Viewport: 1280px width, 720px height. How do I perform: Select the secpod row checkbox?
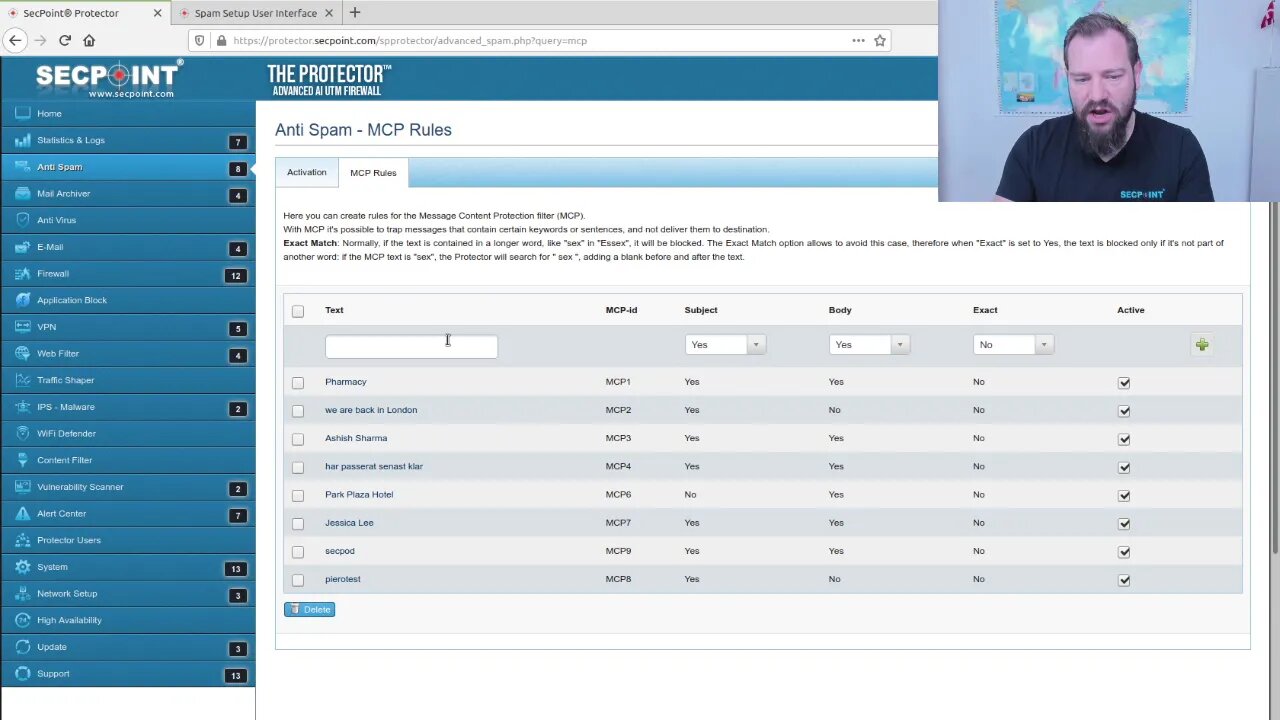click(298, 551)
